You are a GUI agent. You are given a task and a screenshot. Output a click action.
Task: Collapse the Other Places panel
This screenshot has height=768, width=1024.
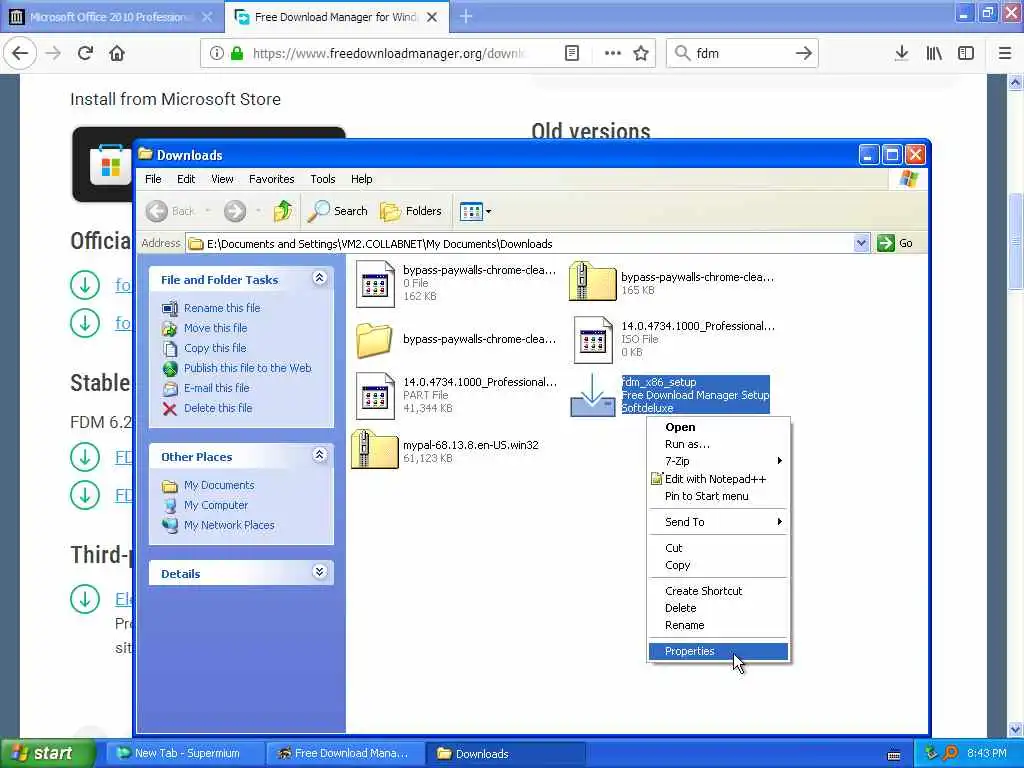click(x=319, y=455)
